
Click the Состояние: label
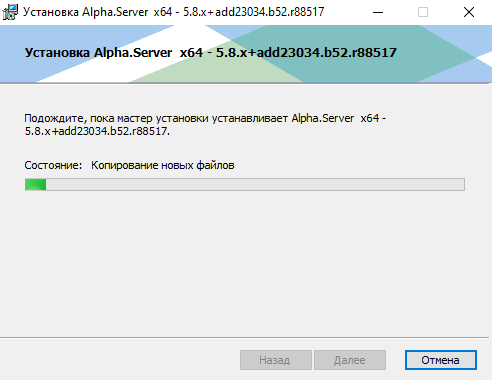pyautogui.click(x=53, y=165)
